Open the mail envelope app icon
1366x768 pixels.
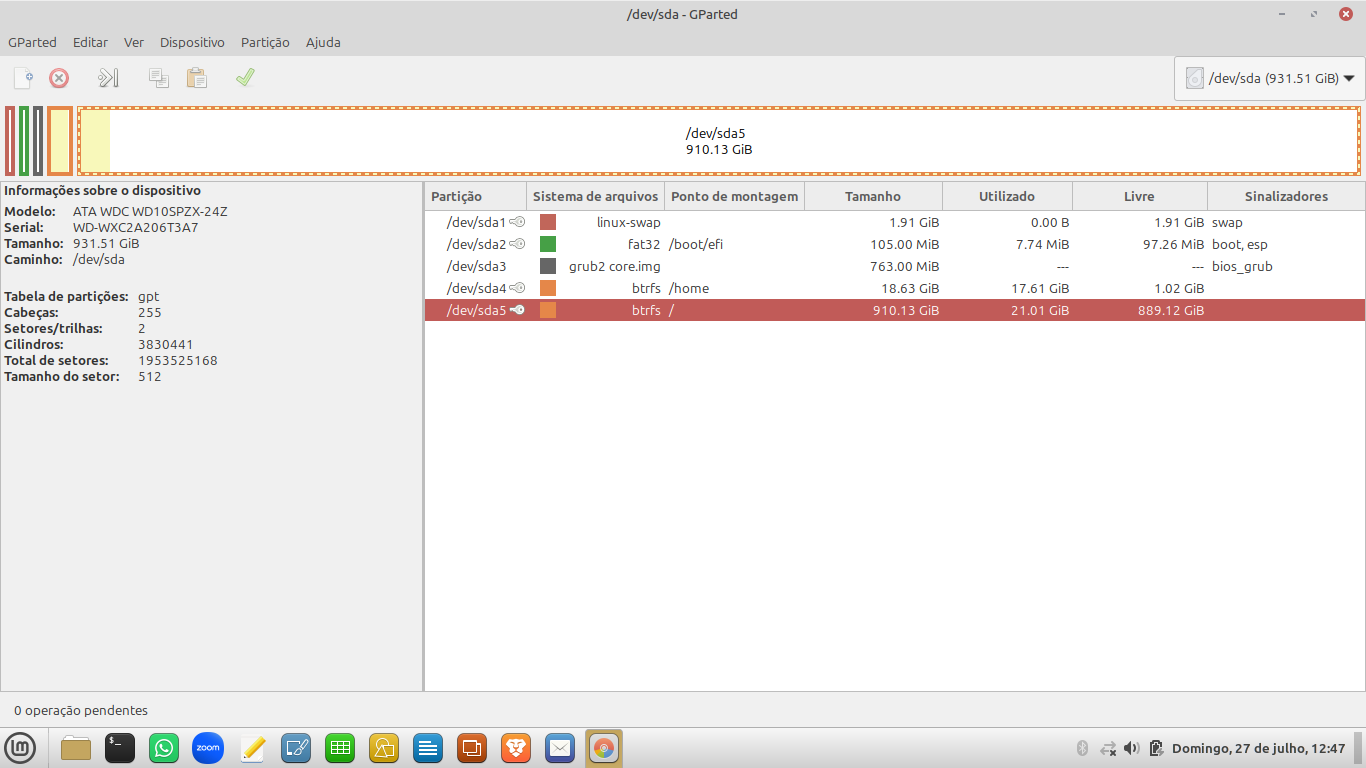click(x=560, y=747)
